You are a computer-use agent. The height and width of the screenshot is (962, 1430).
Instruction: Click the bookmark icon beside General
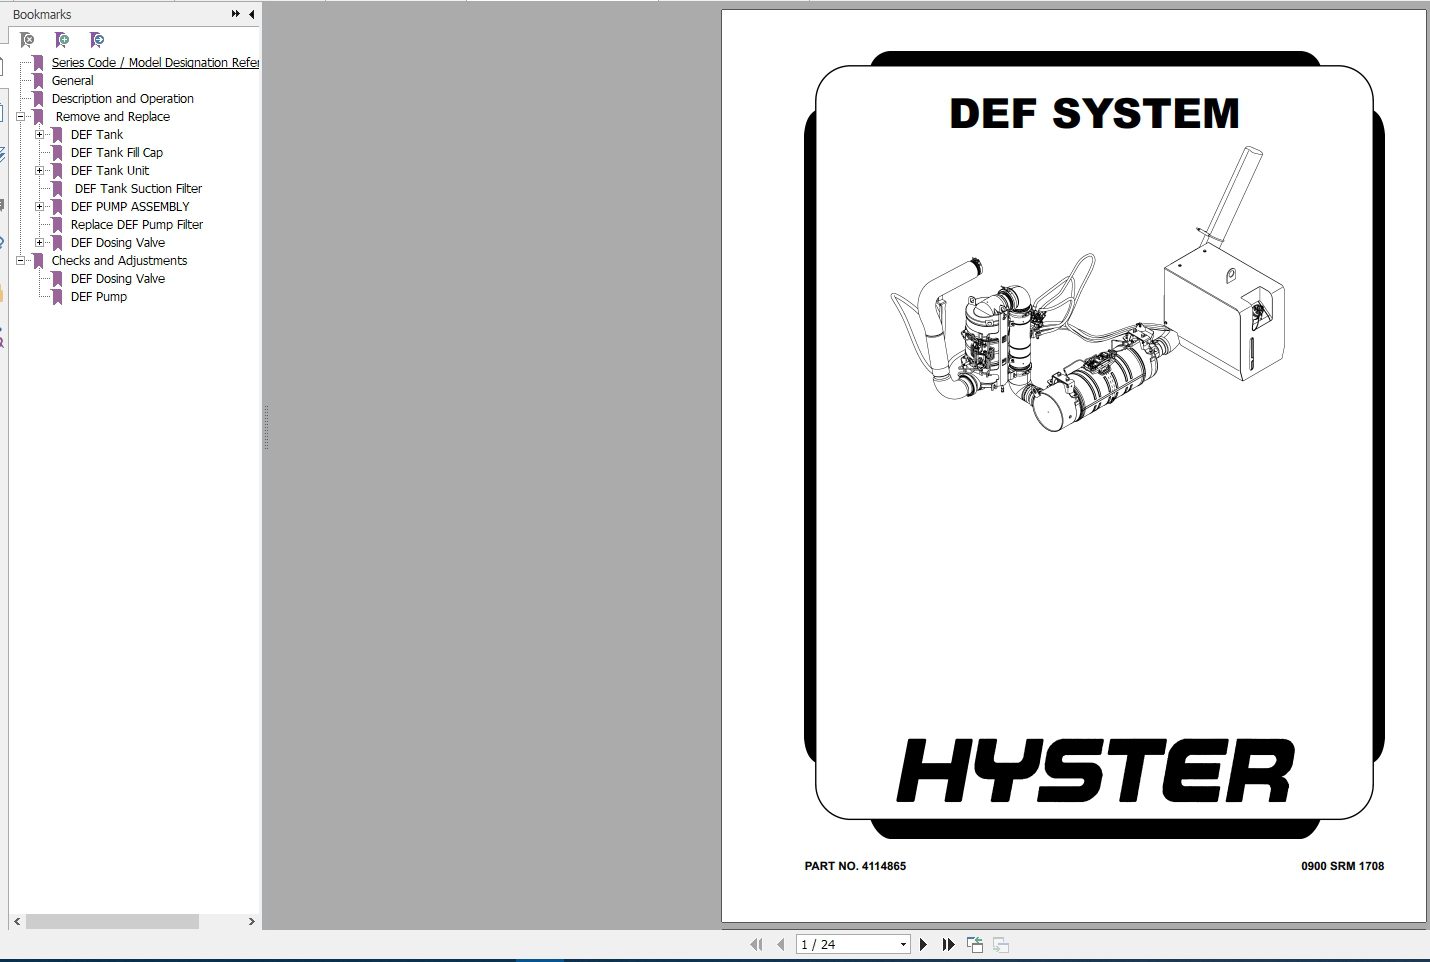point(38,81)
